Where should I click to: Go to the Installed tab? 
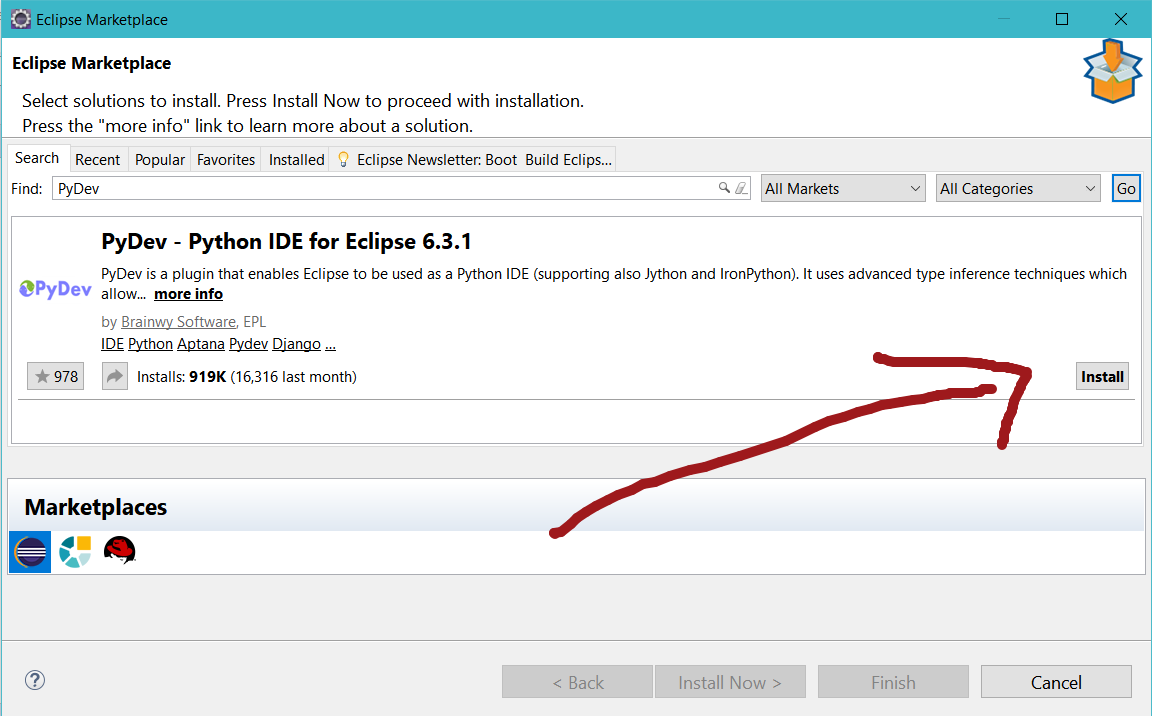coord(296,159)
